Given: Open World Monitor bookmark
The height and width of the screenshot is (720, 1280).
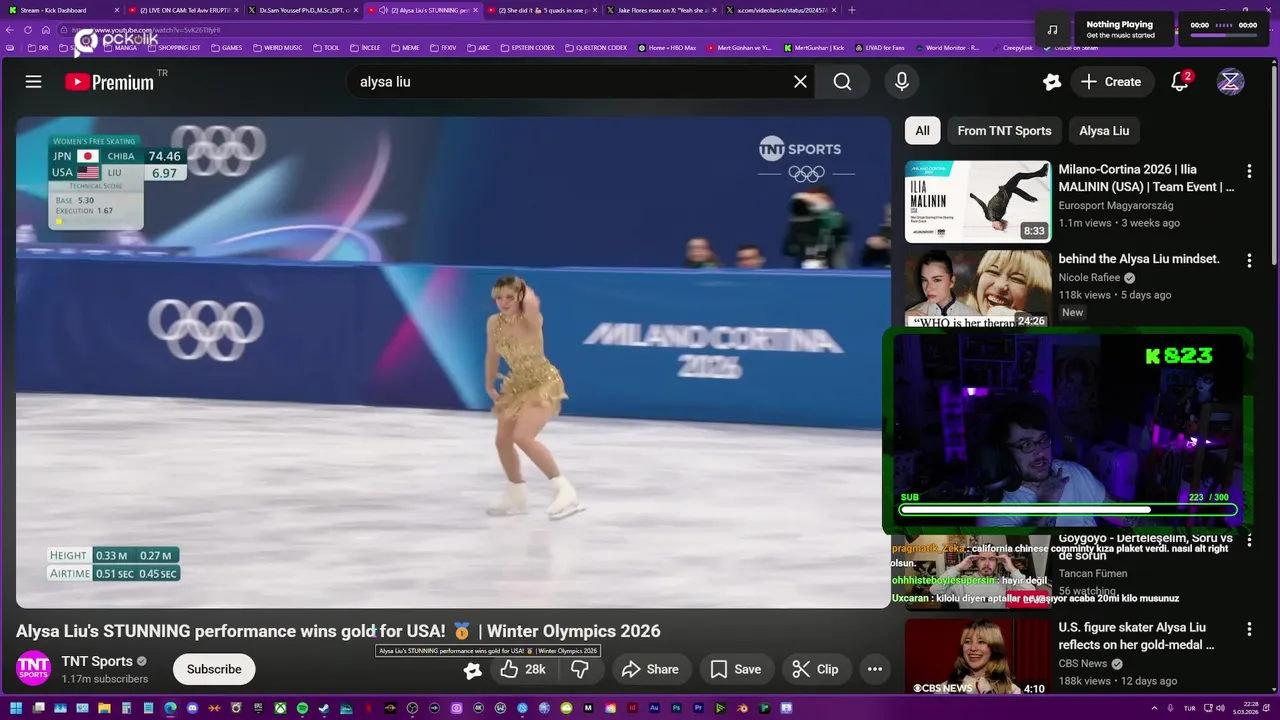Looking at the screenshot, I should pyautogui.click(x=946, y=48).
